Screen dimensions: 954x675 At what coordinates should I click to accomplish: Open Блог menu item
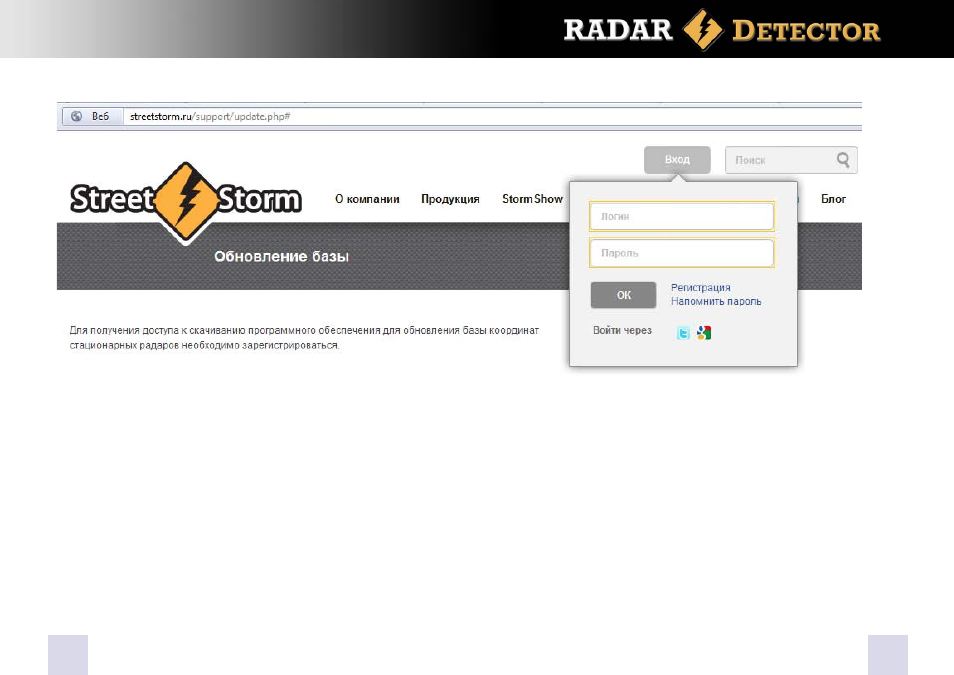(x=833, y=199)
